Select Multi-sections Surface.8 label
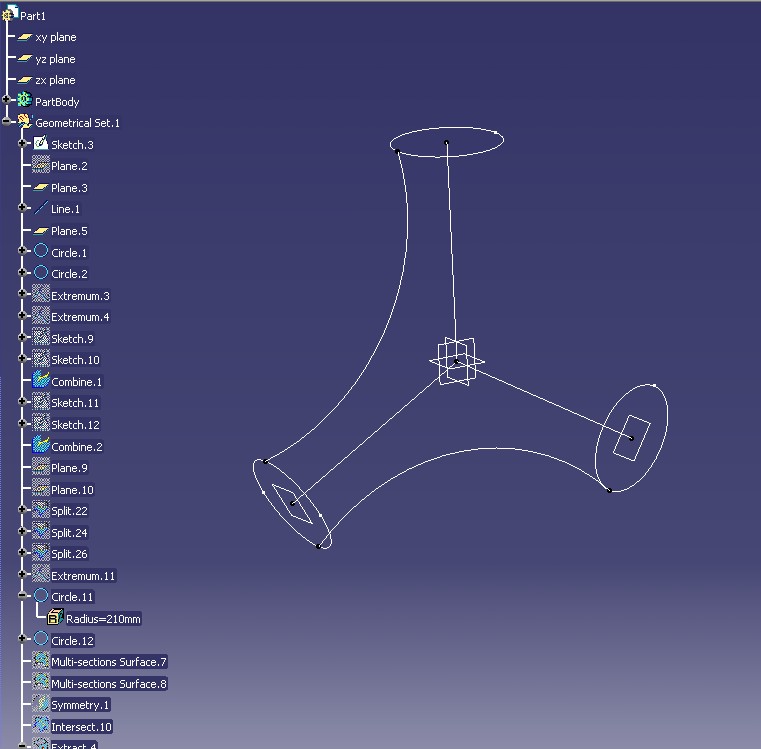This screenshot has height=749, width=761. (x=109, y=683)
